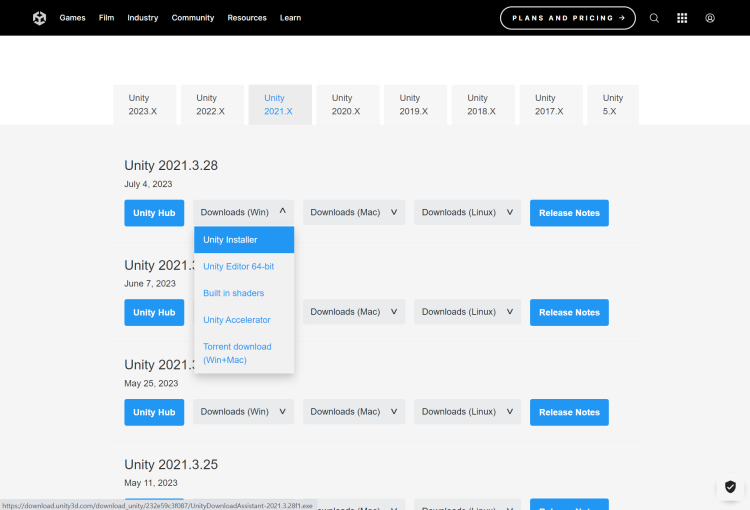Click the Unity 2021.3.28 heading

(x=171, y=166)
